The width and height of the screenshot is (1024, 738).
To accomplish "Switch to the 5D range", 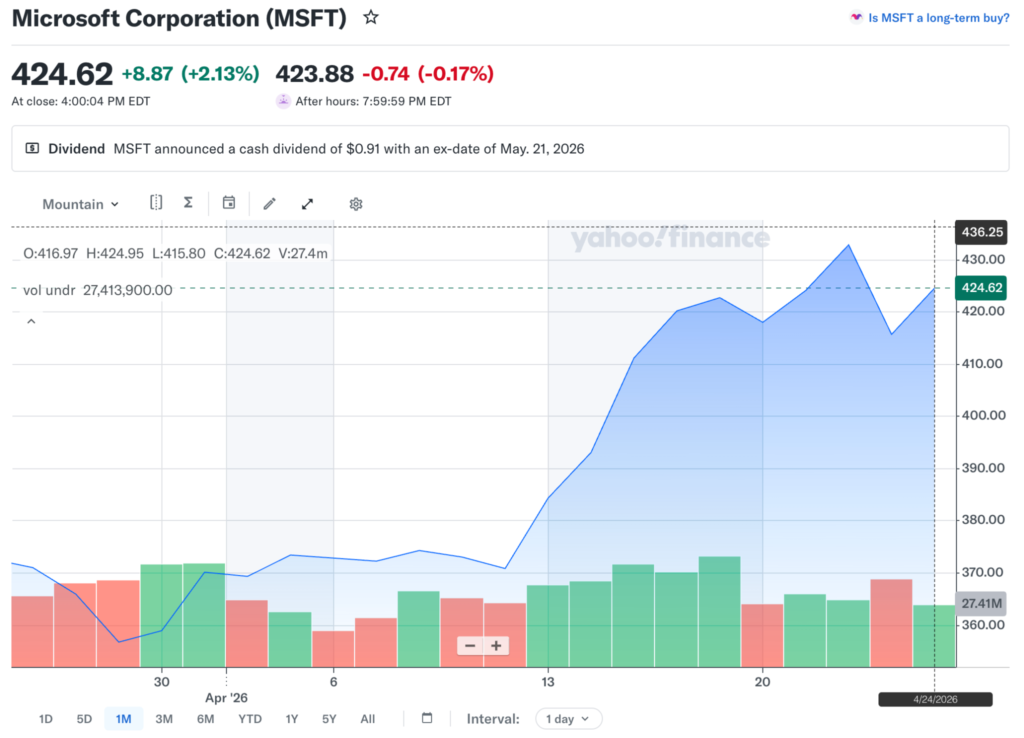I will coord(85,719).
